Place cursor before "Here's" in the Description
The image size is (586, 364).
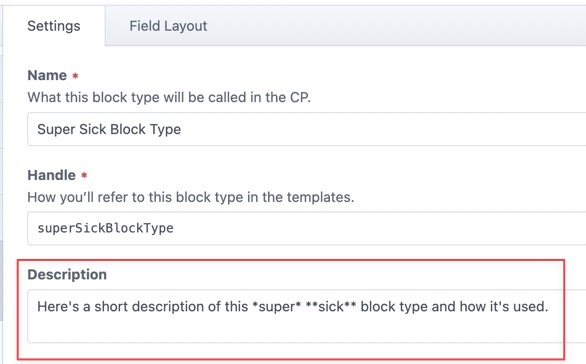click(x=37, y=307)
